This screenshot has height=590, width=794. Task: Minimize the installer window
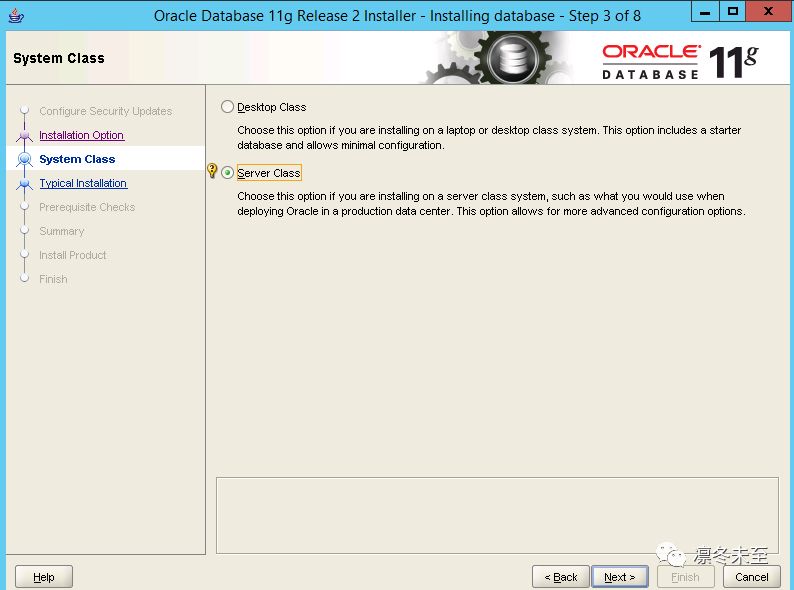pyautogui.click(x=705, y=12)
